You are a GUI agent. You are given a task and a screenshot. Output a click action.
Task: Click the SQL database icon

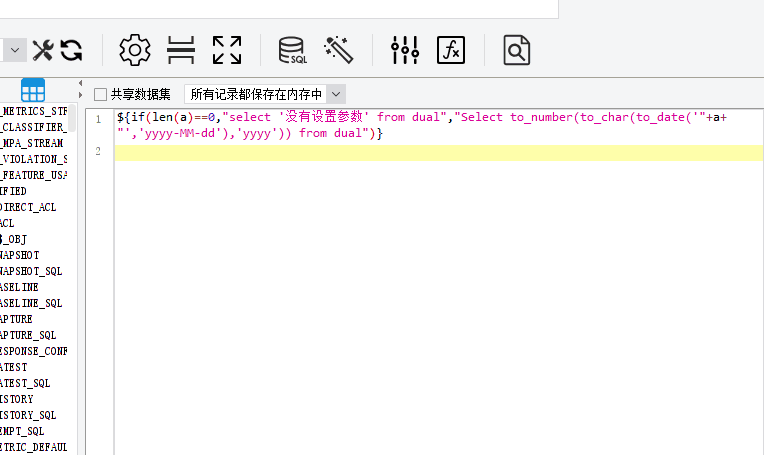pos(292,50)
